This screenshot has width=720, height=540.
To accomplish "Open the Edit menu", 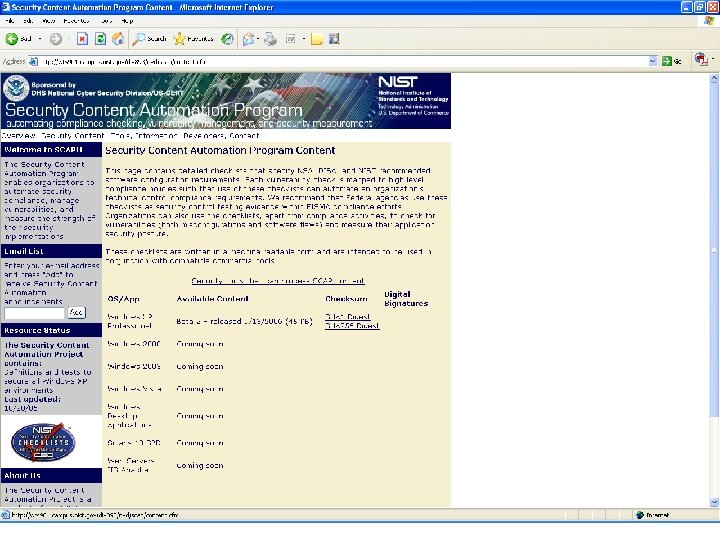I will click(28, 21).
